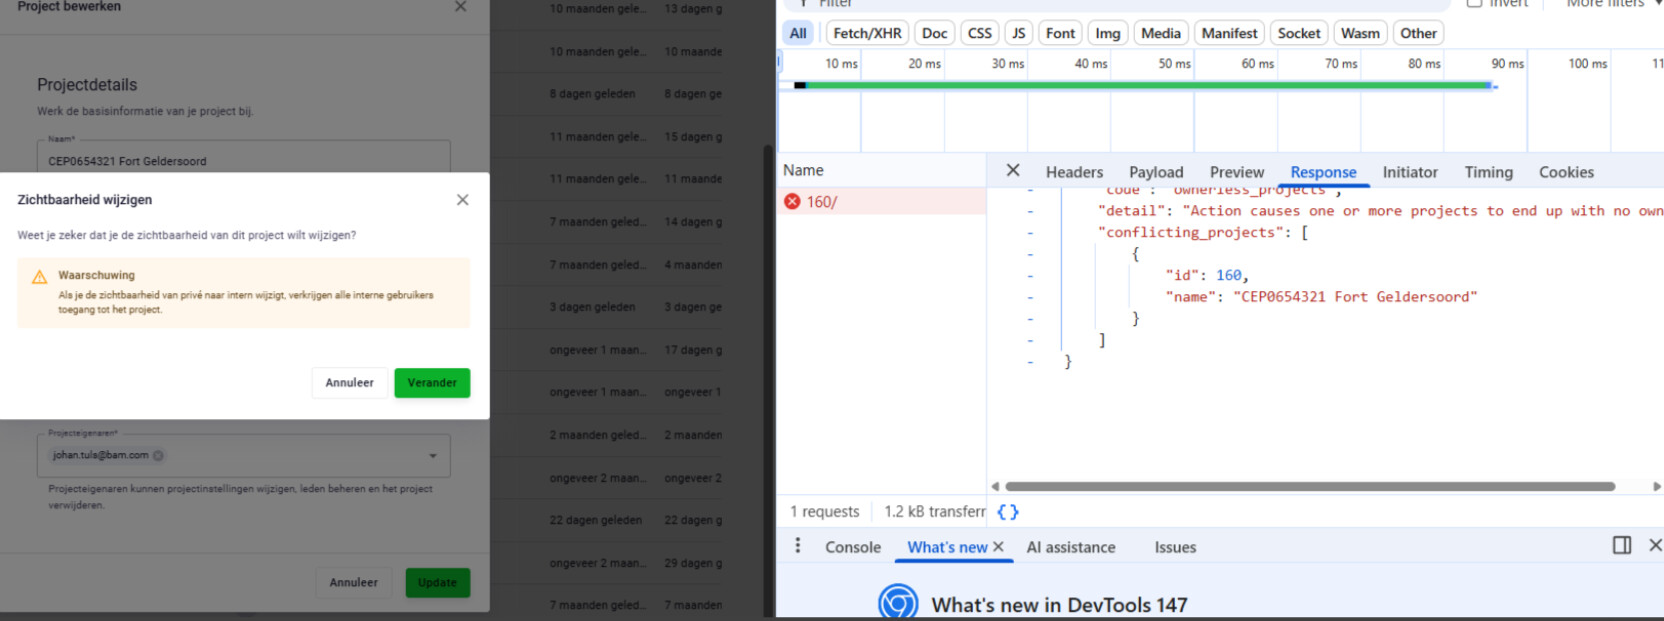Viewport: 1664px width, 621px height.
Task: Collapse the conflicting_projects JSON array
Action: click(x=1030, y=233)
